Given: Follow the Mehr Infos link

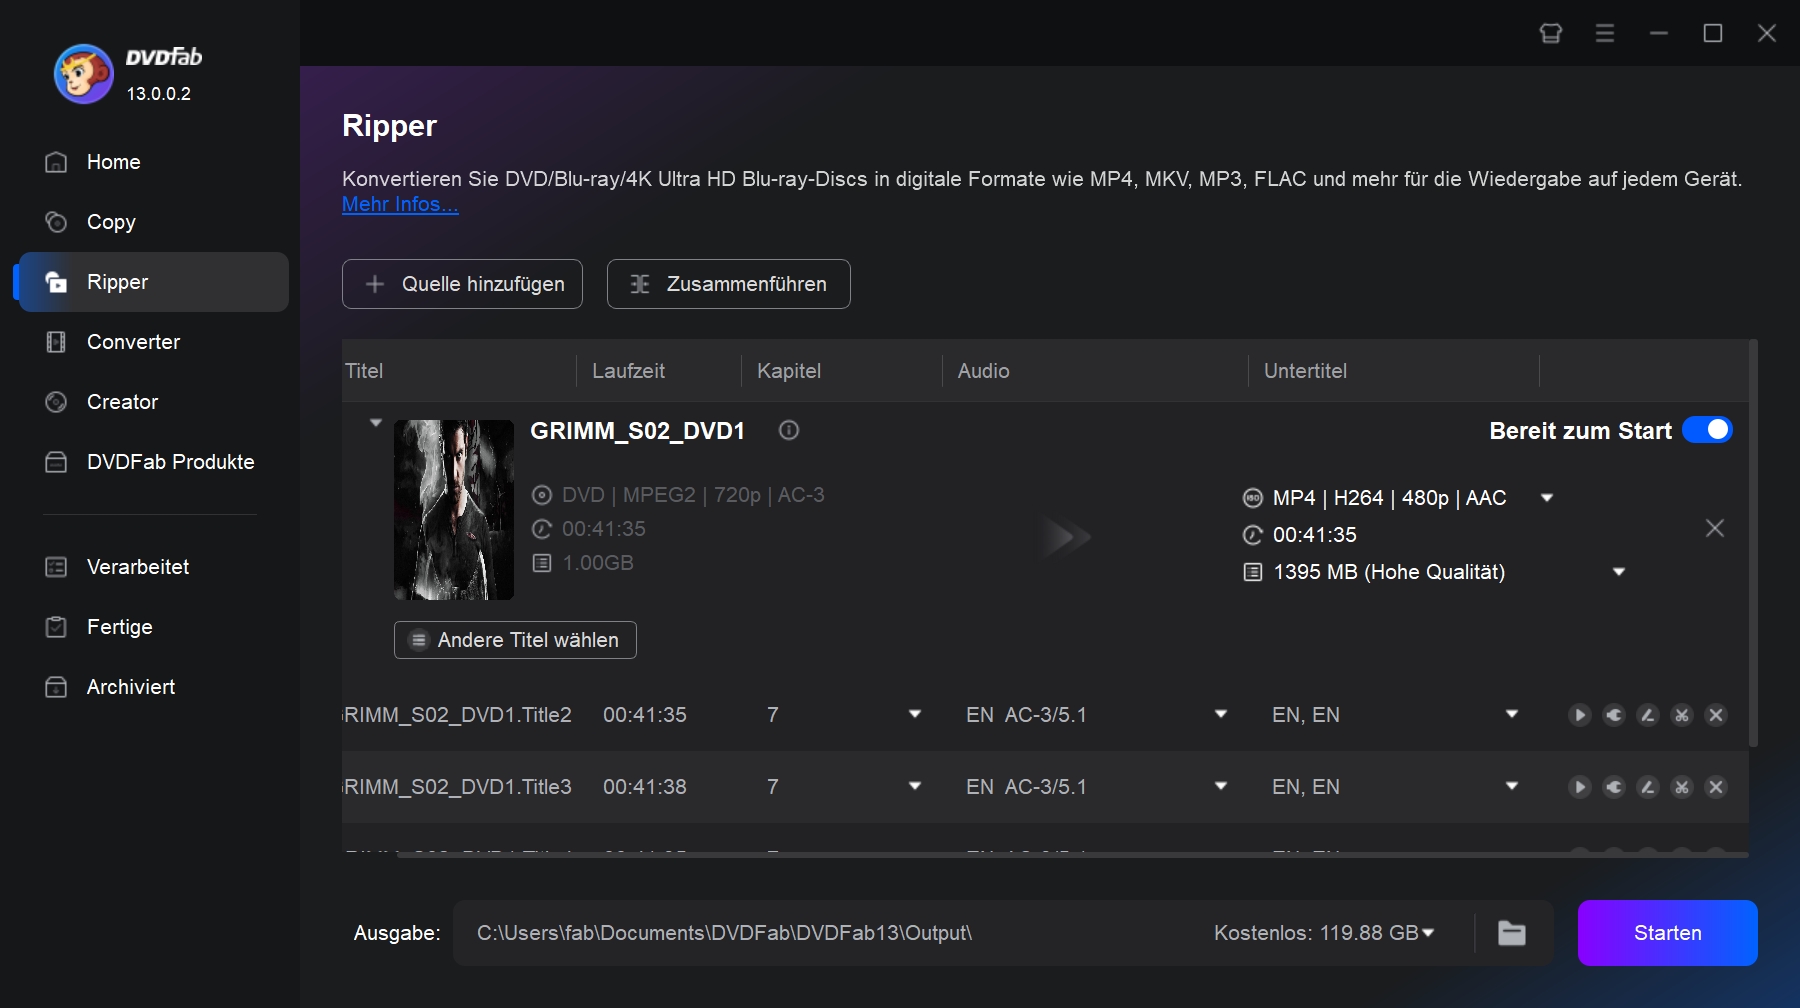Looking at the screenshot, I should (400, 204).
